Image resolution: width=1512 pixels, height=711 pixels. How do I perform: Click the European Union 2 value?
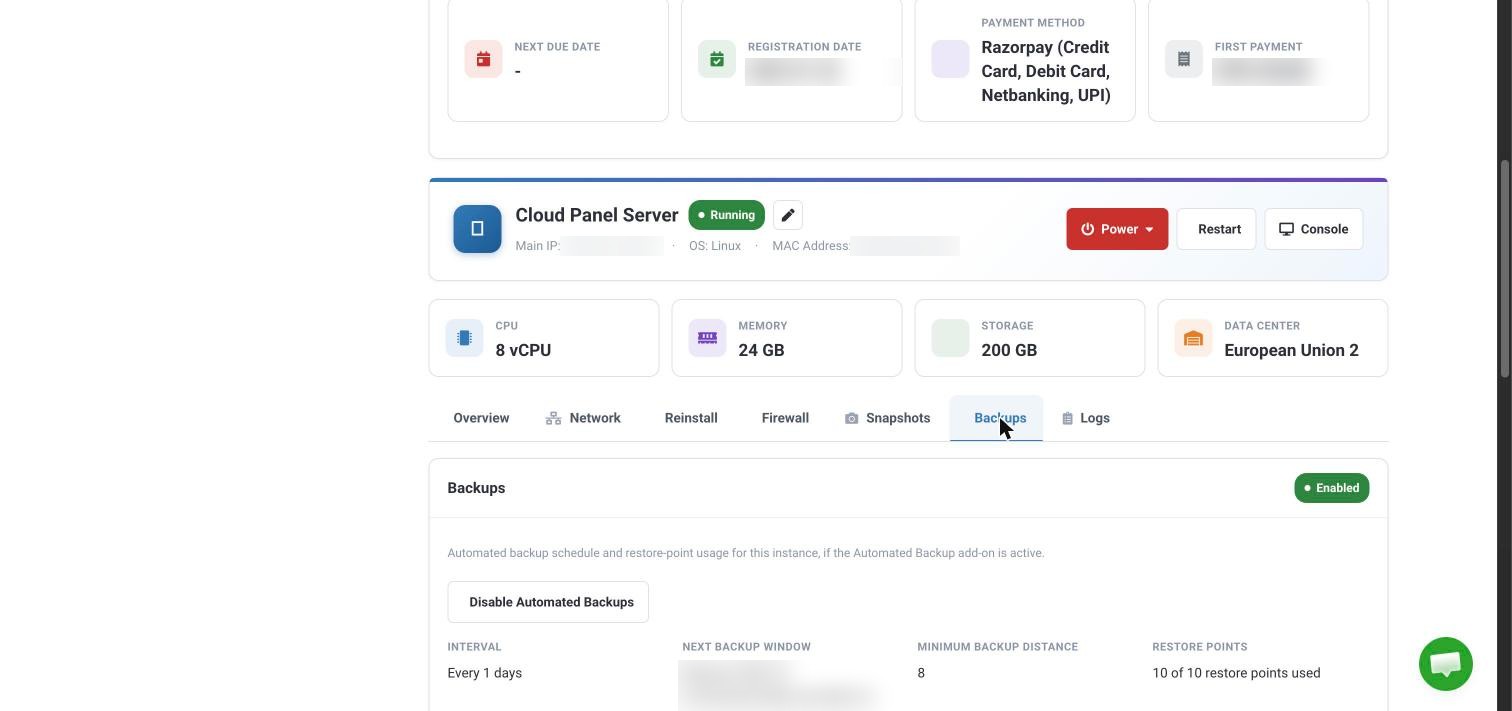point(1291,350)
